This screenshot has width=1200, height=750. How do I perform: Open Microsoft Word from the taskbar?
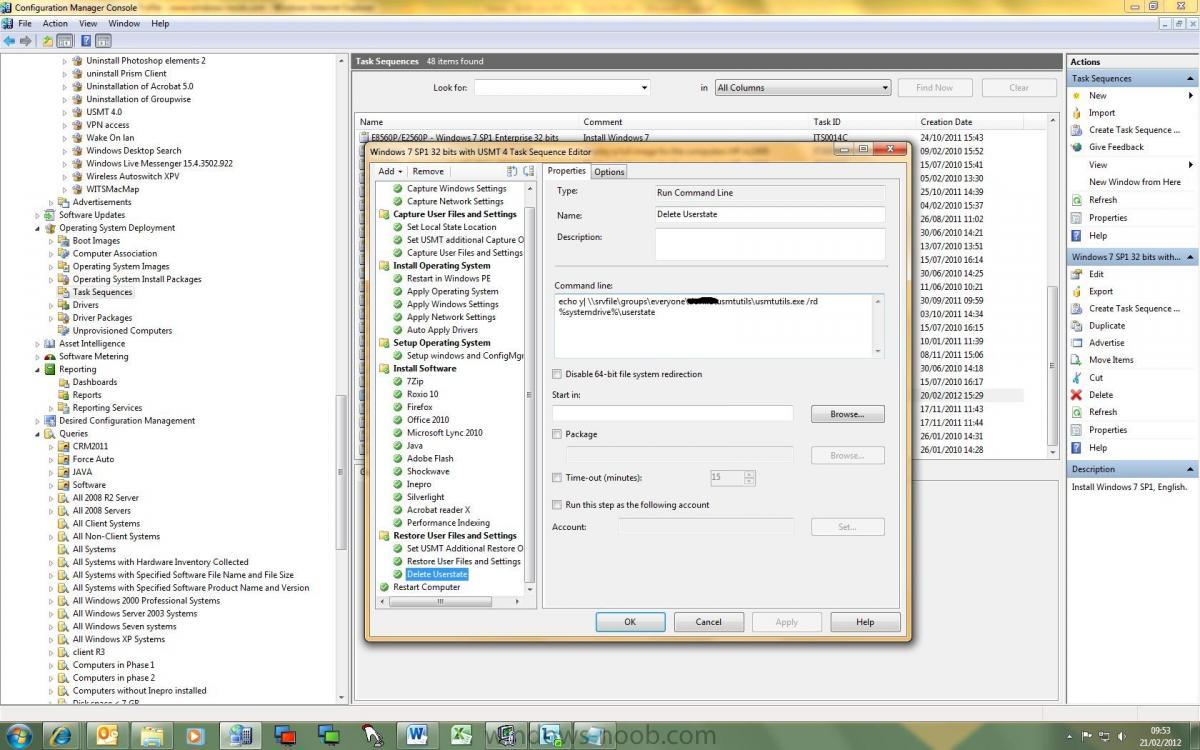pos(417,735)
